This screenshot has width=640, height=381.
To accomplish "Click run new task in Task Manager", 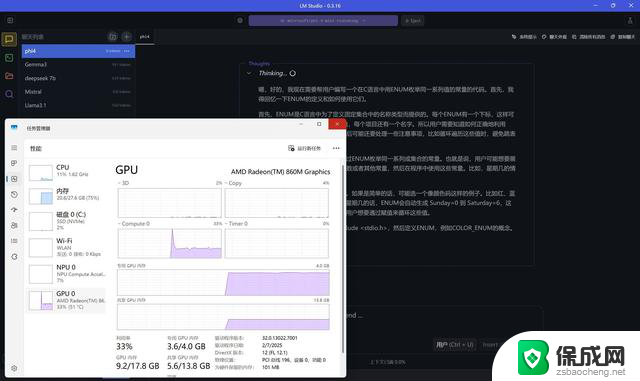I will pyautogui.click(x=304, y=148).
